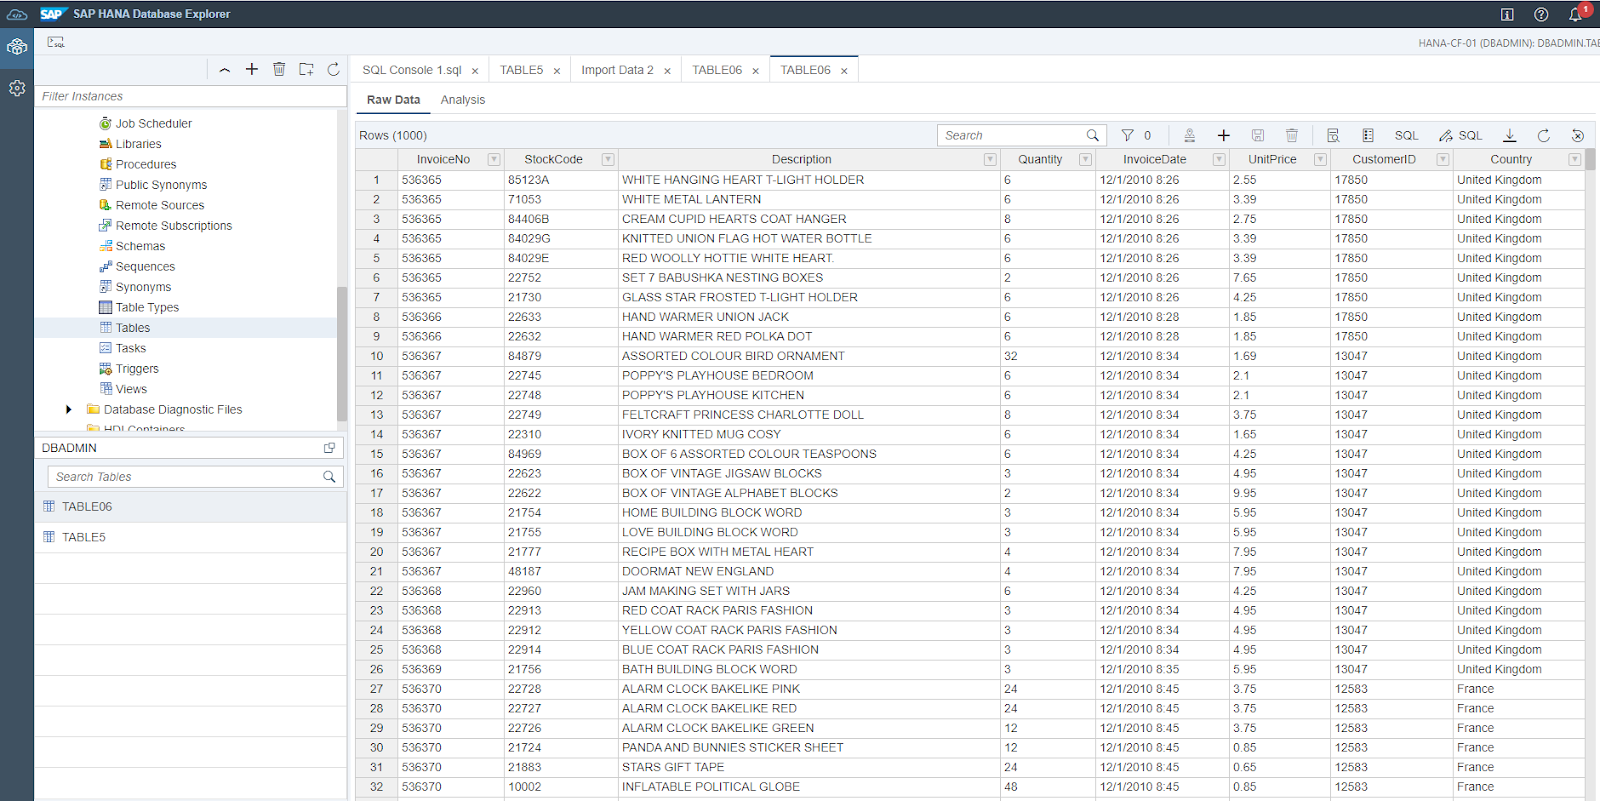Download table data with download arrow icon
The height and width of the screenshot is (801, 1600).
pos(1510,135)
